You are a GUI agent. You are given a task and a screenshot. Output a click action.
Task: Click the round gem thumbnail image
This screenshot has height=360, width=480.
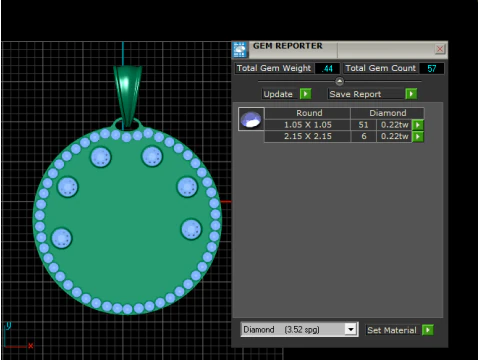click(251, 119)
